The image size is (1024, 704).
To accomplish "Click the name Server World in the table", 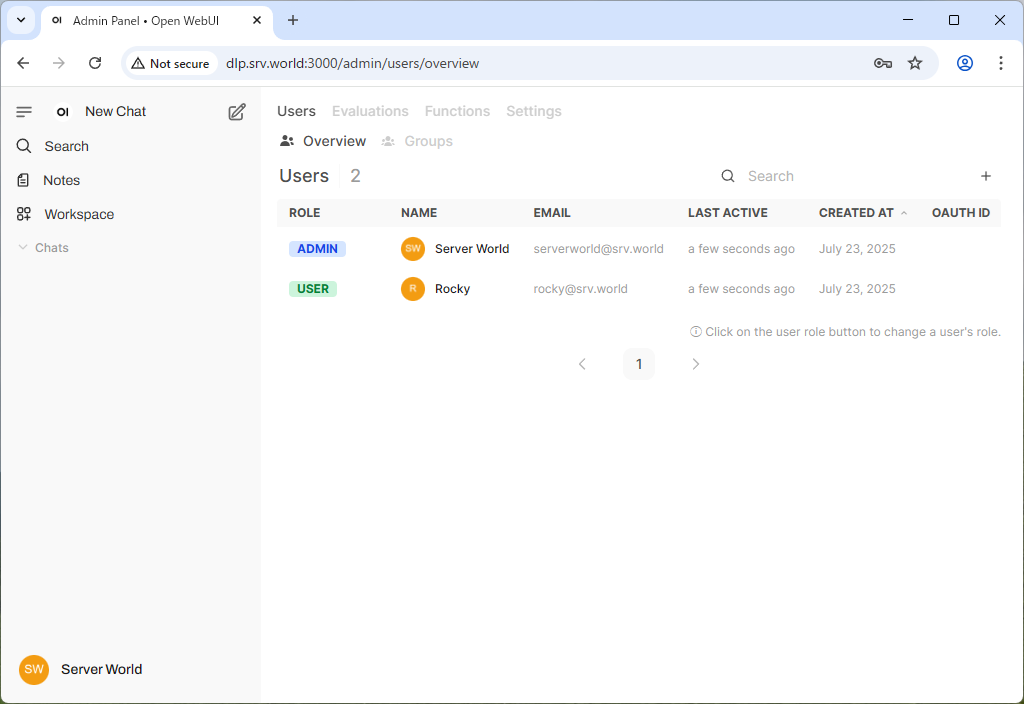I will [472, 249].
